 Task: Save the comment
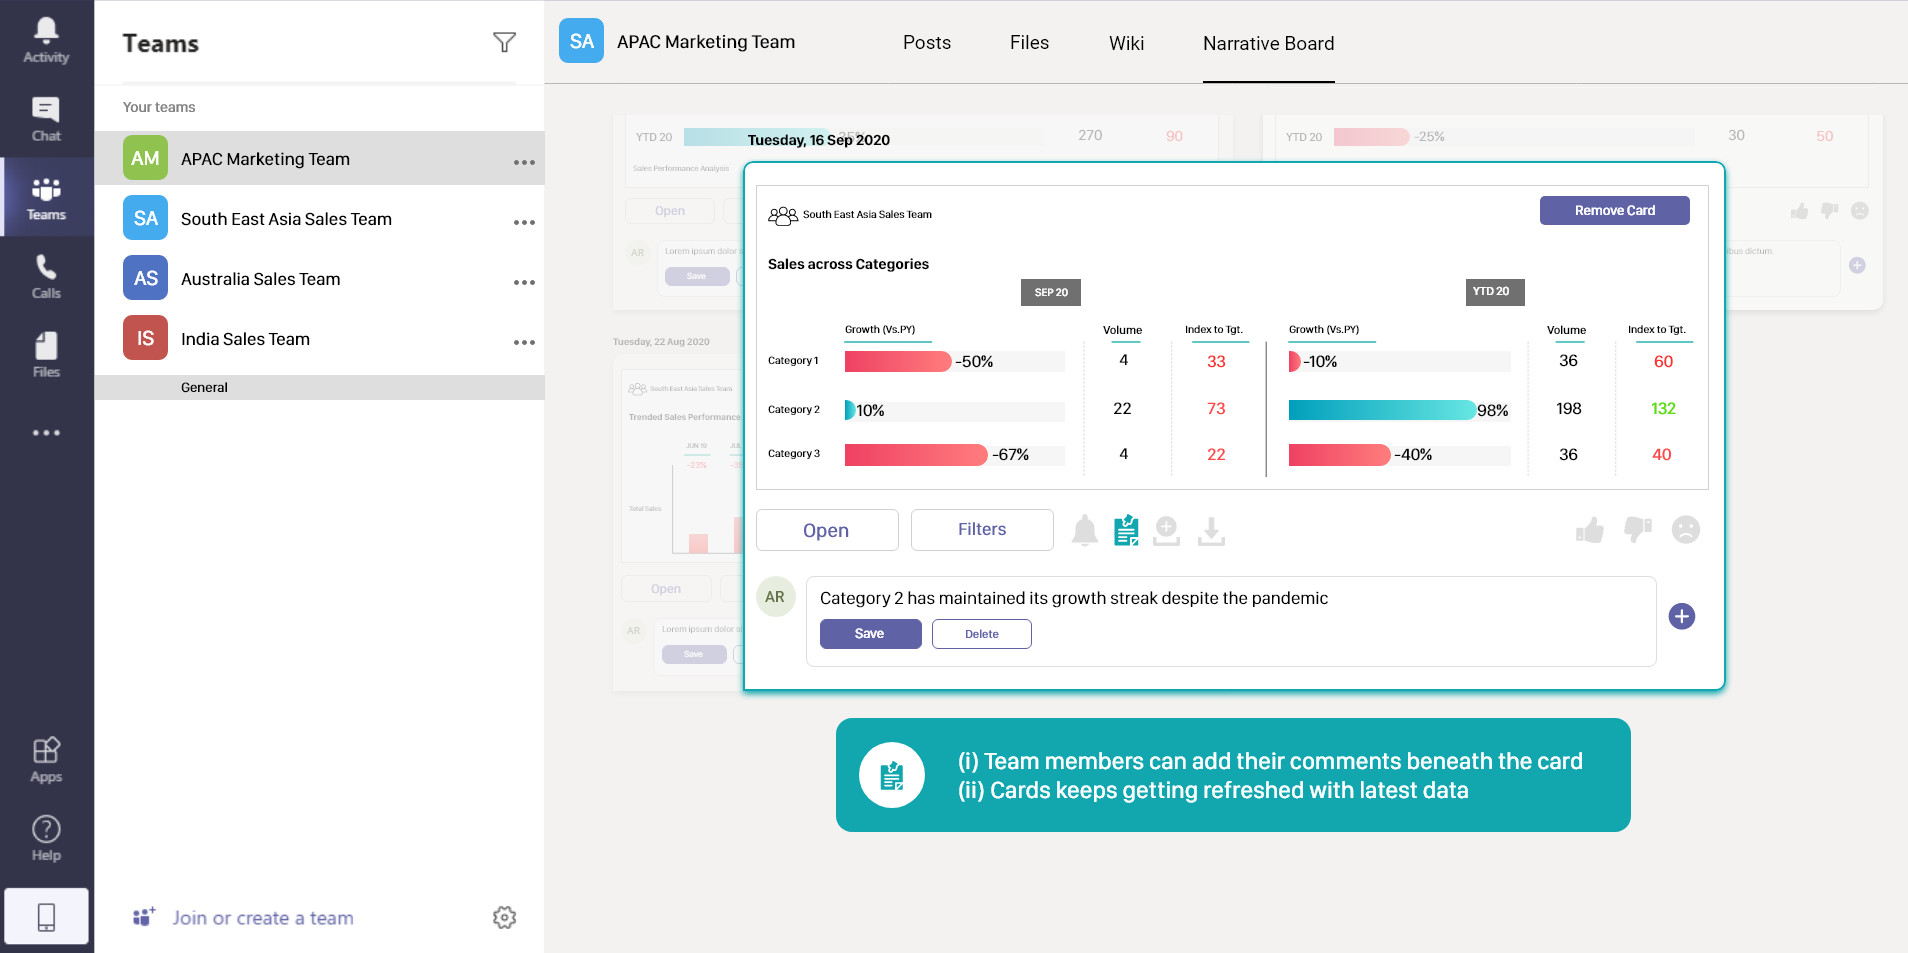coord(870,634)
